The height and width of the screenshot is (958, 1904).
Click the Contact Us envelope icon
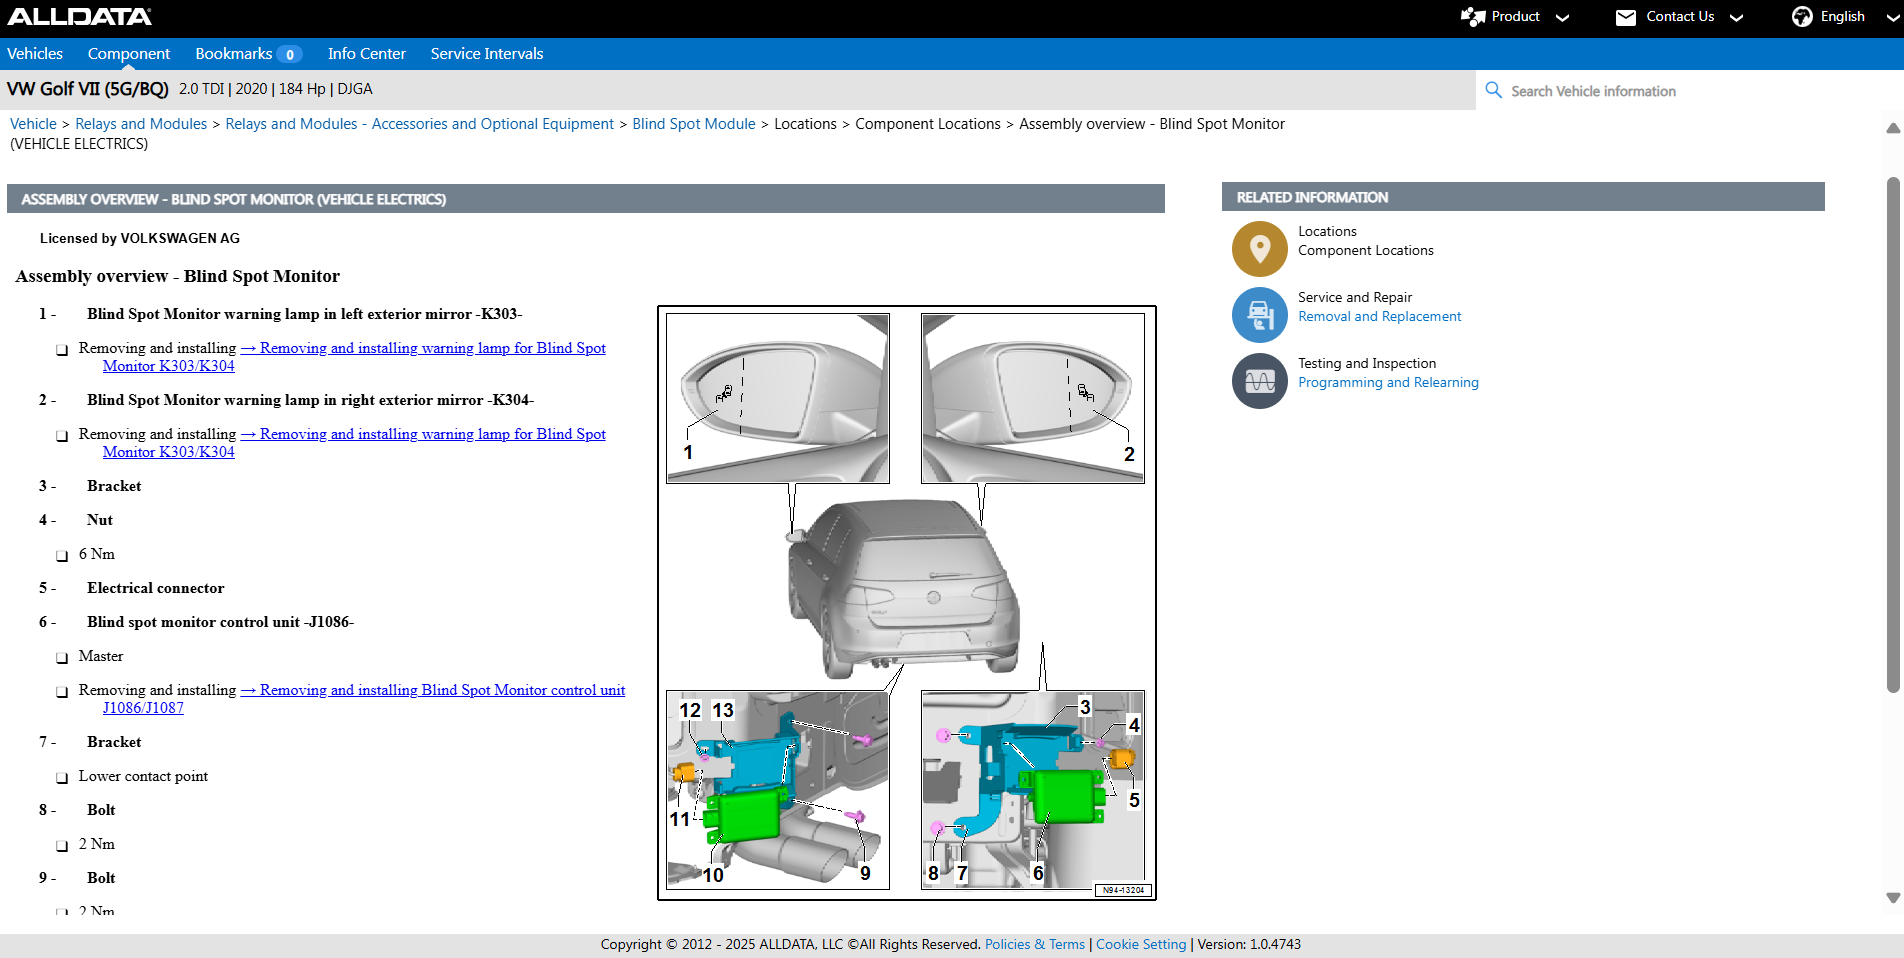point(1625,17)
